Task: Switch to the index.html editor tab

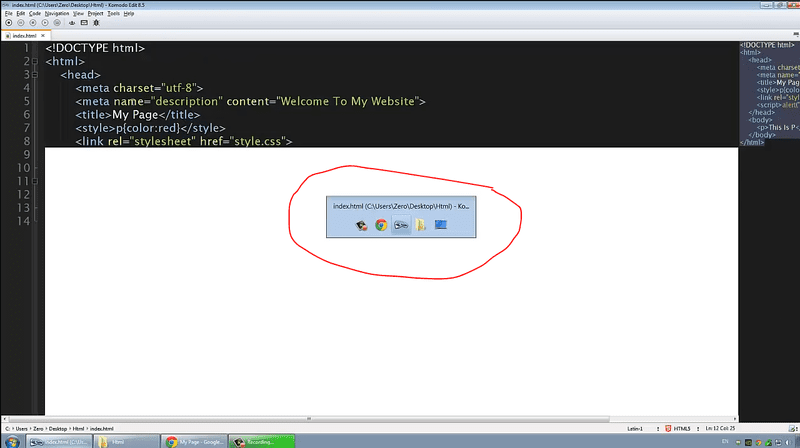Action: (24, 36)
